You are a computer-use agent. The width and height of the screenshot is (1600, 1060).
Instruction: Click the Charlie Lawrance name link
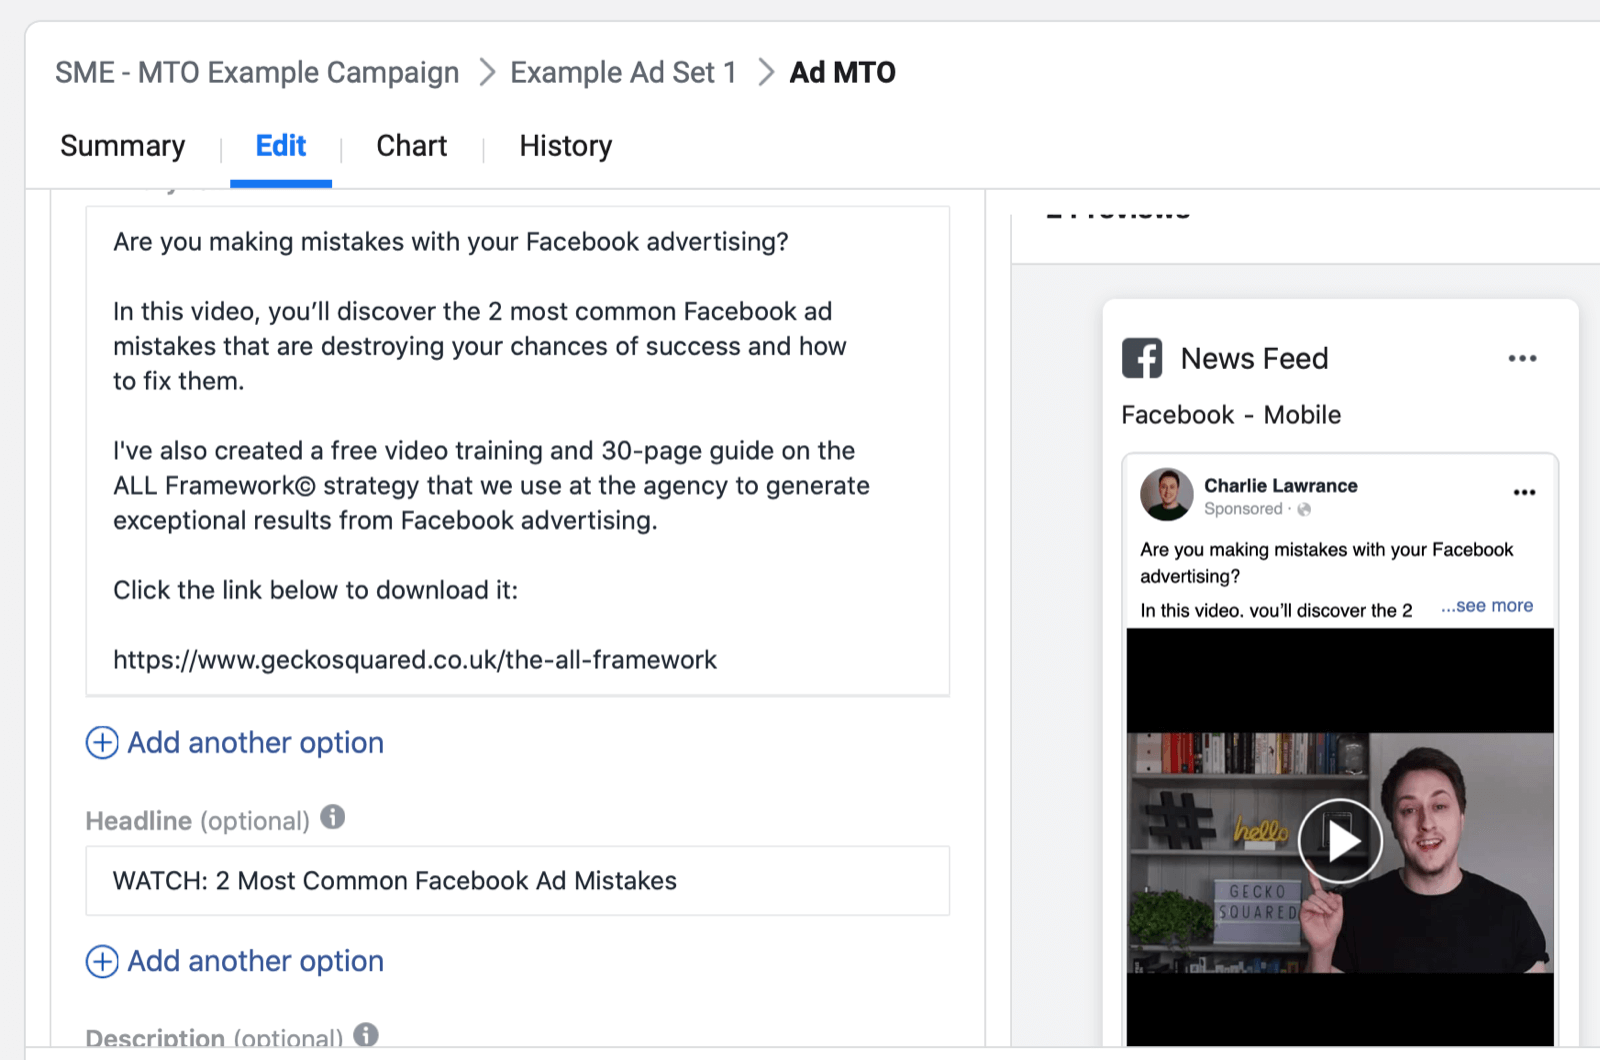point(1281,485)
